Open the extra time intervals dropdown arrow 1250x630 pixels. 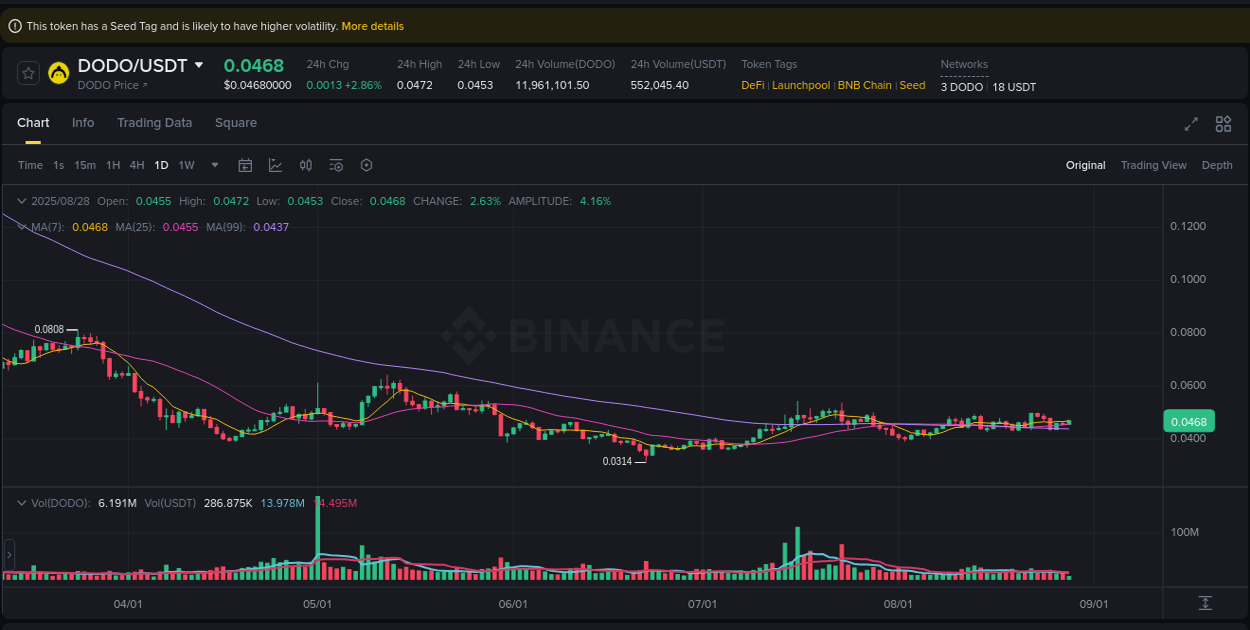(x=213, y=165)
